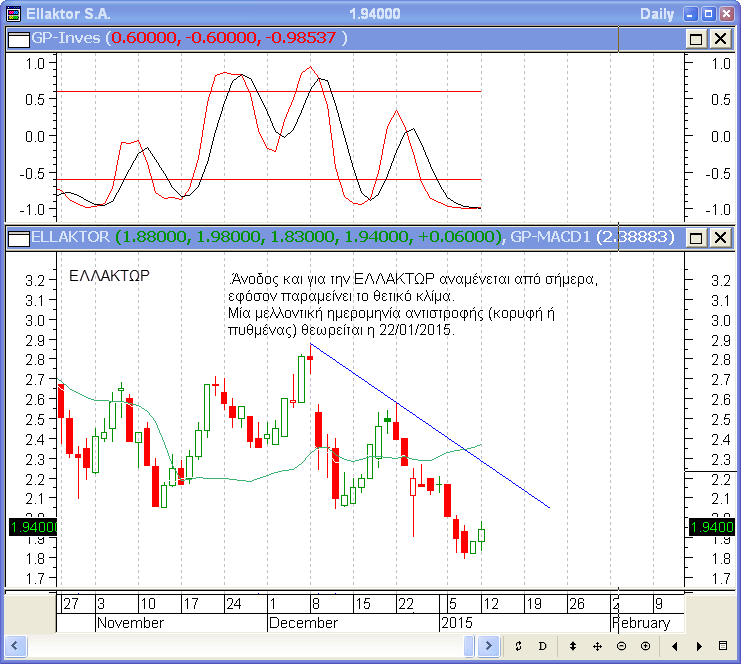Open the periodicity 'D' daily button
Viewport: 741px width, 664px height.
click(542, 646)
